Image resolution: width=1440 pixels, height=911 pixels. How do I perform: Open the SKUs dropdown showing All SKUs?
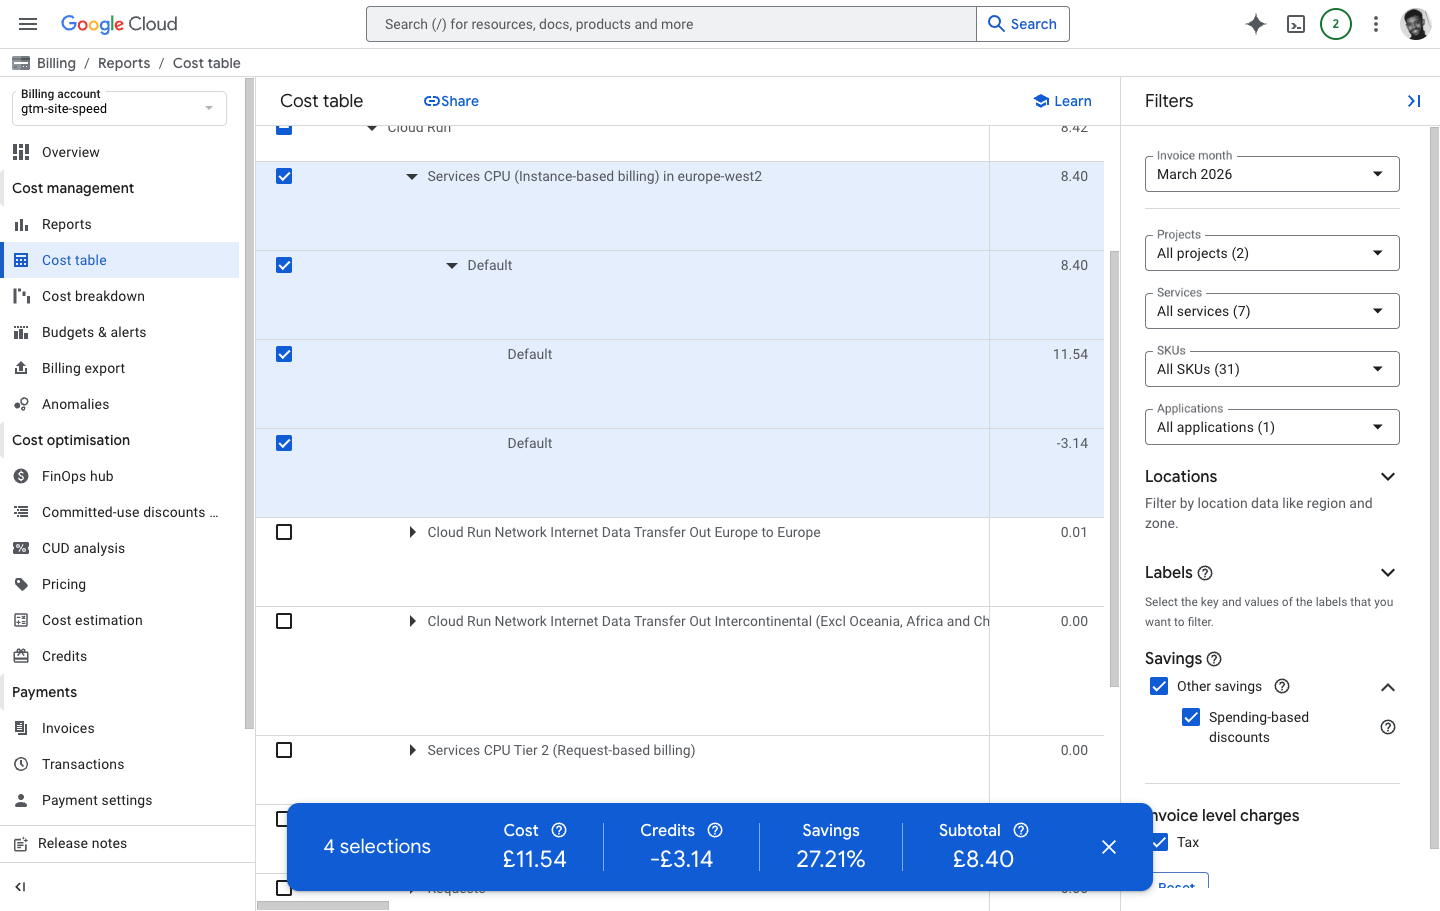(1271, 368)
